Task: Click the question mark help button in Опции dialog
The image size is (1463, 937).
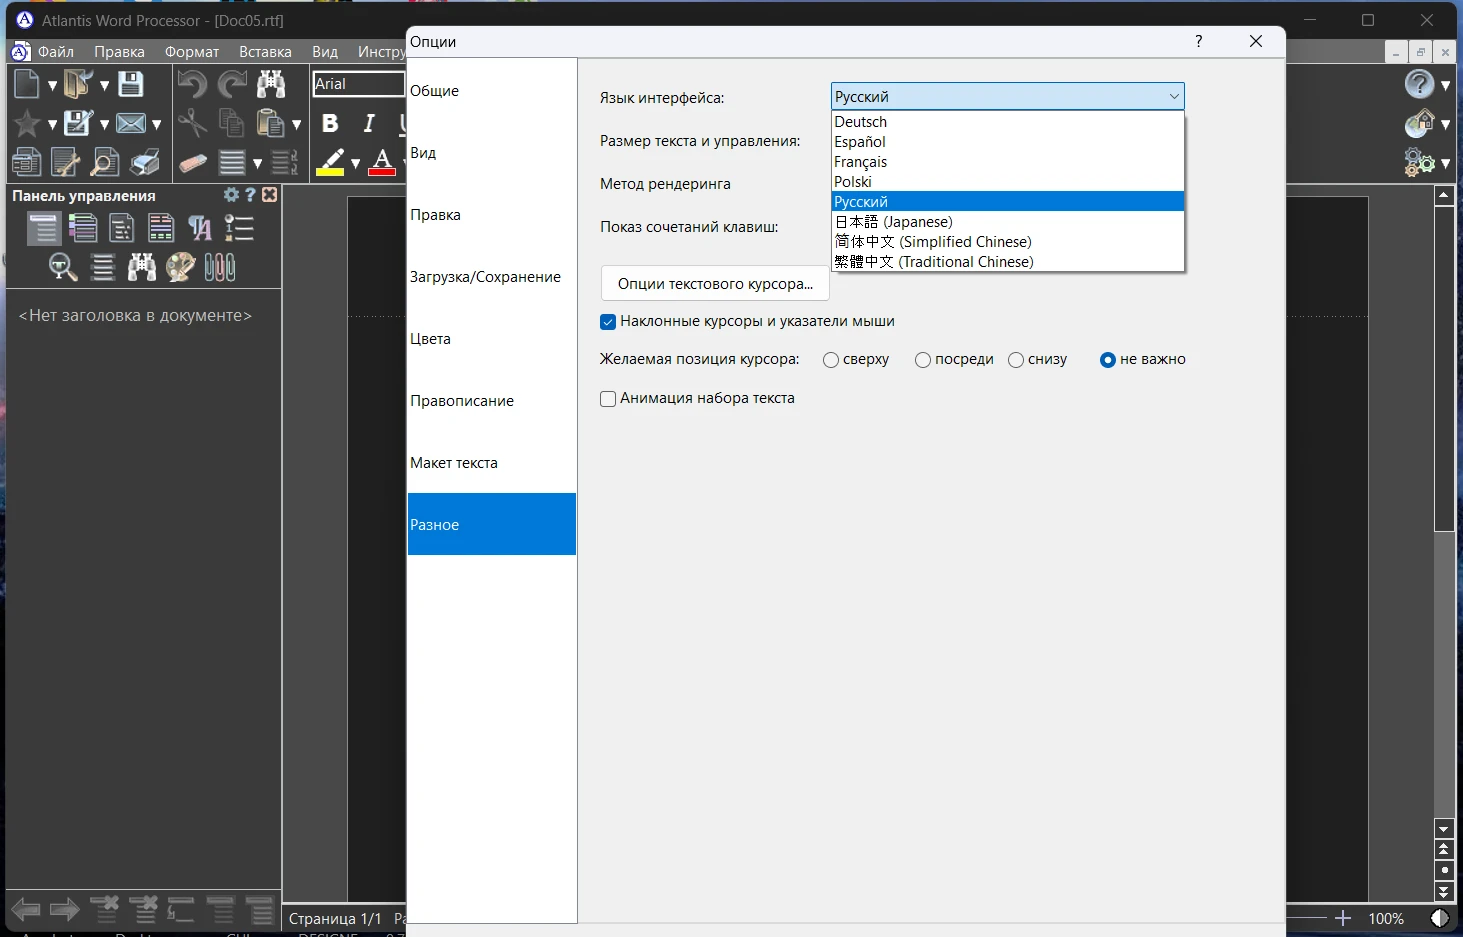Action: pos(1198,41)
